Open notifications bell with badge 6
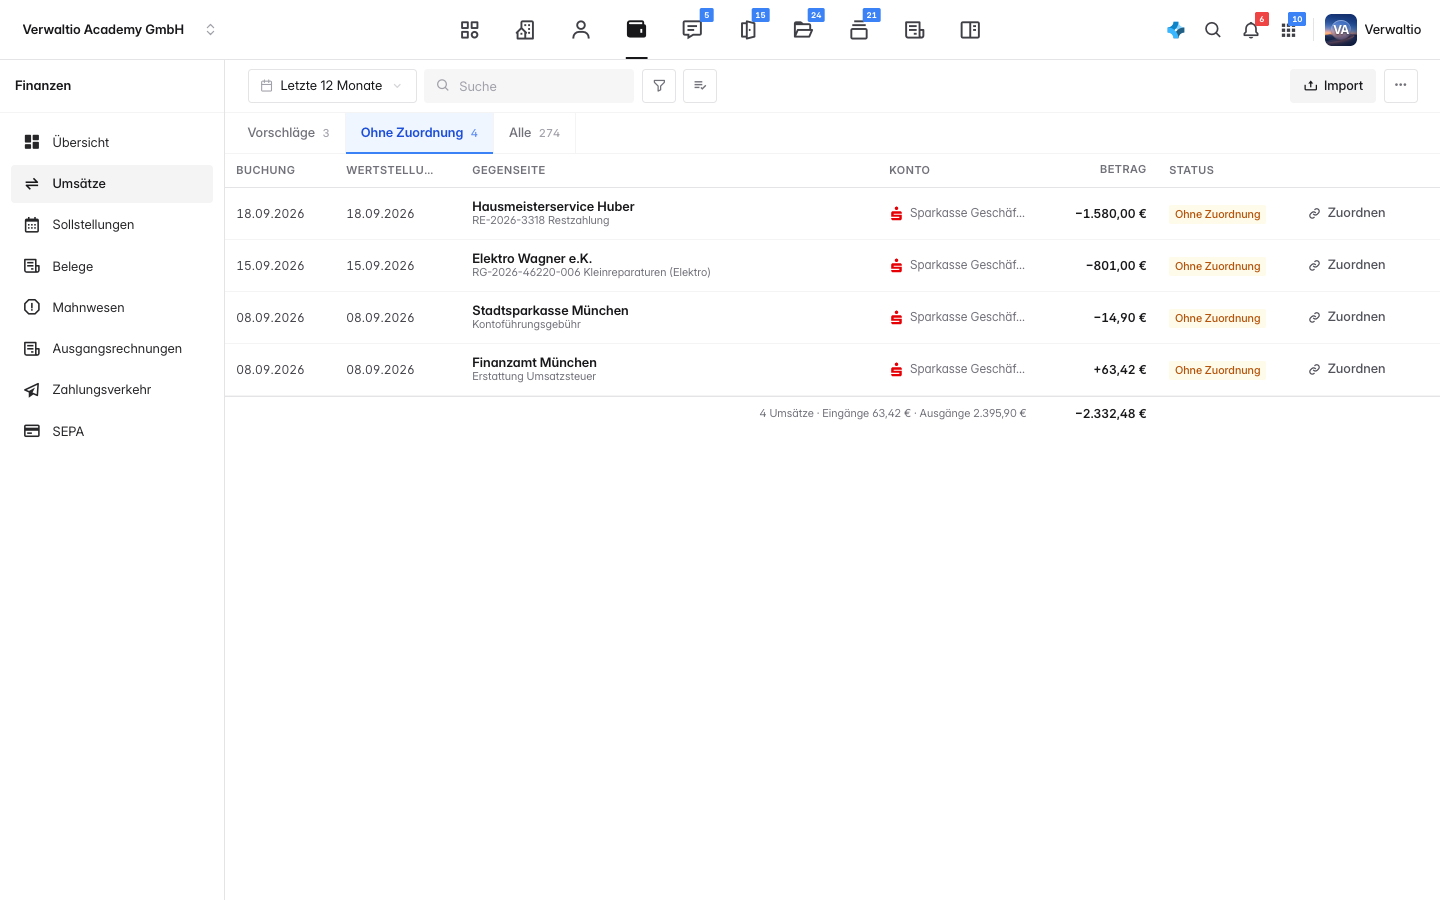The image size is (1440, 900). click(1251, 30)
